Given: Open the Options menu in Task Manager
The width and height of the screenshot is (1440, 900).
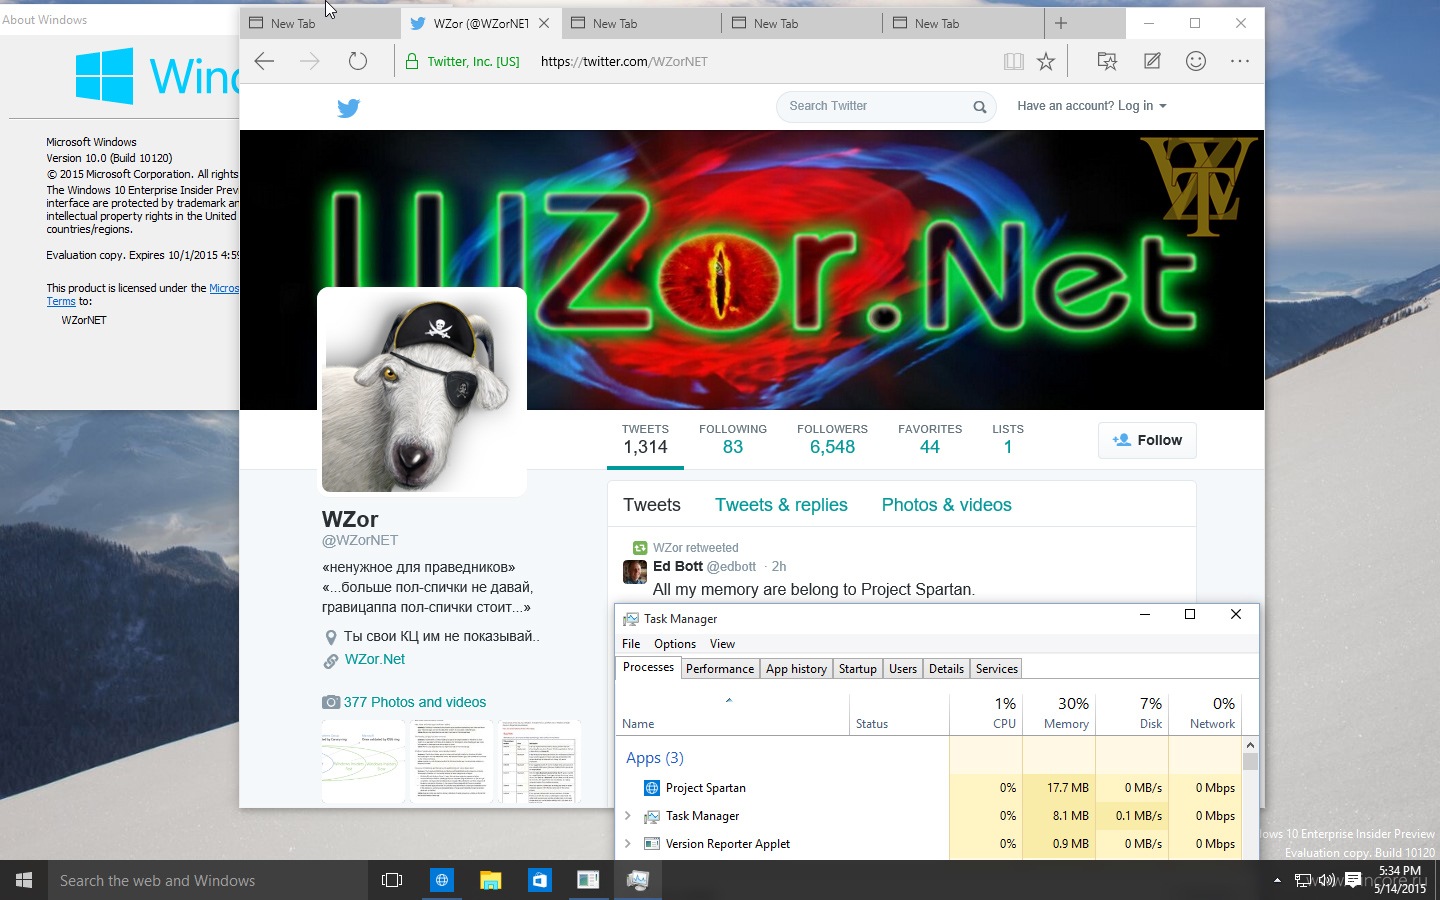Looking at the screenshot, I should (x=675, y=644).
